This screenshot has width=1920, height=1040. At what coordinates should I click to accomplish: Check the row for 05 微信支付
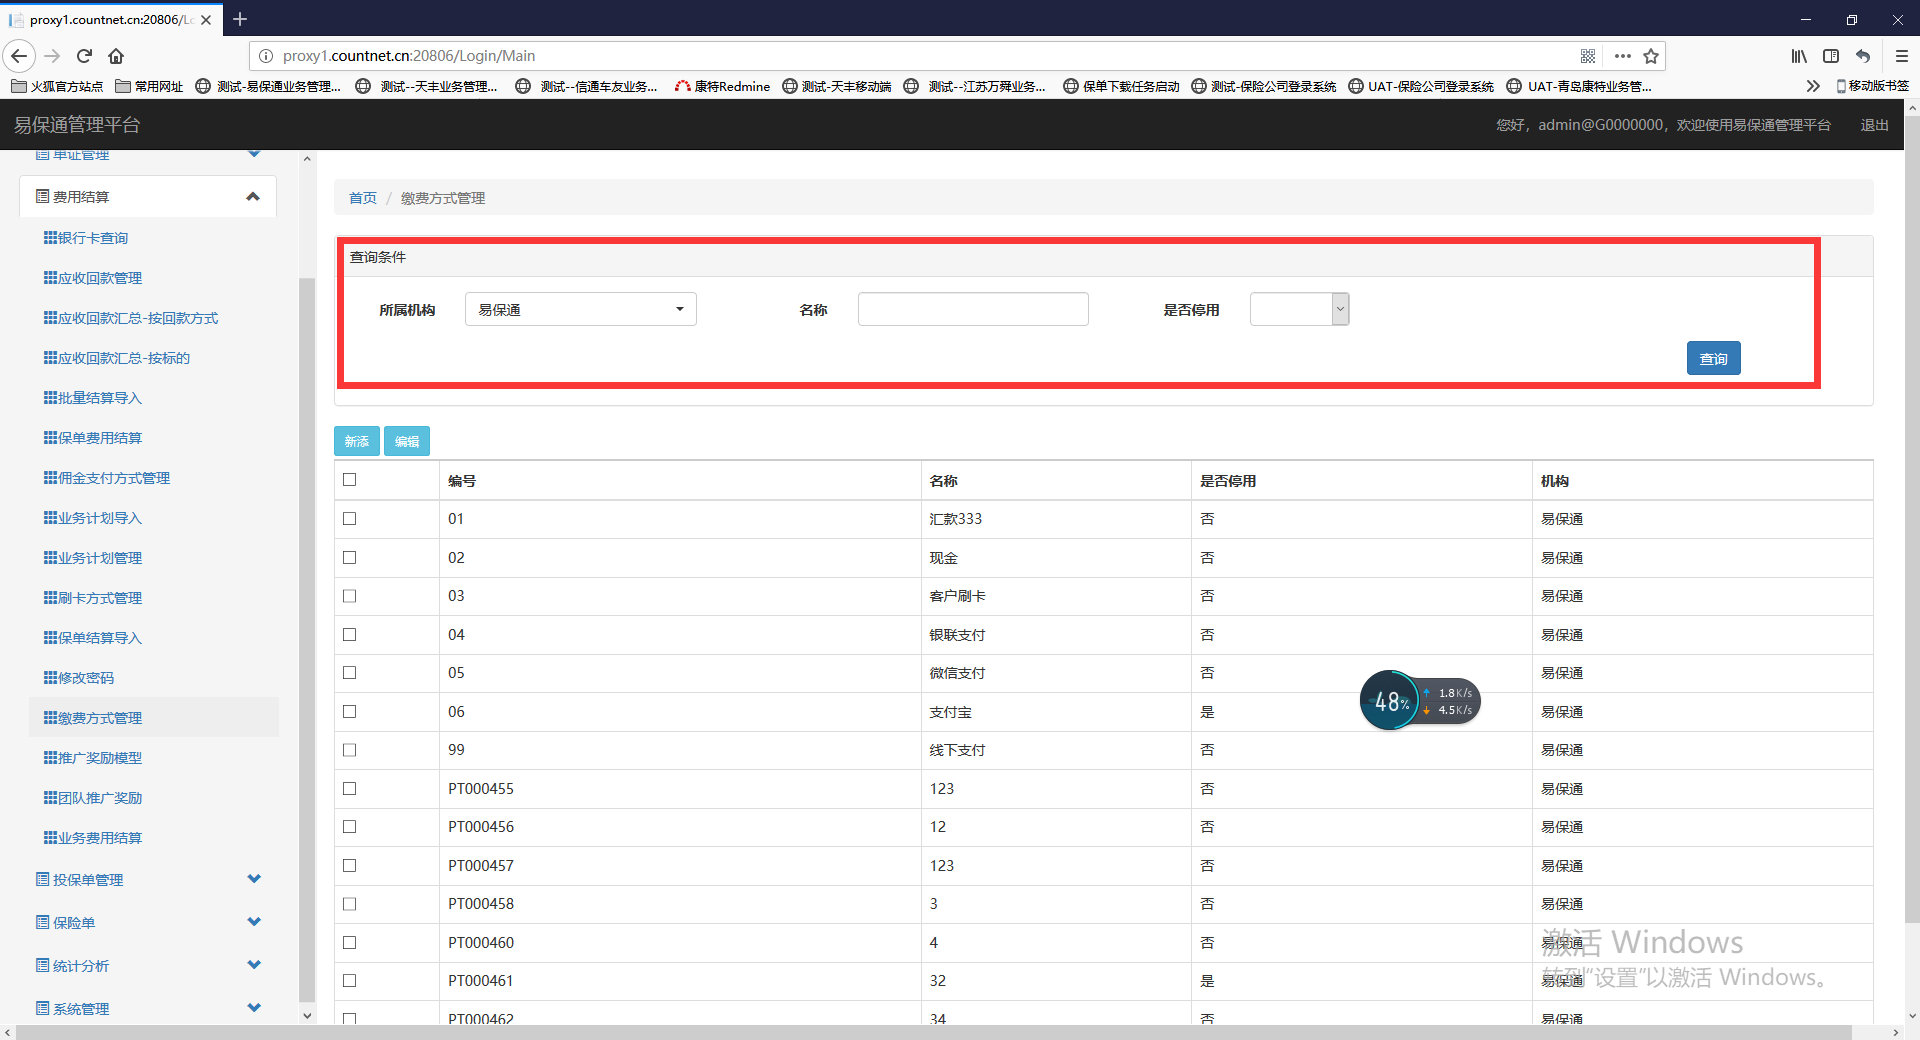click(349, 672)
